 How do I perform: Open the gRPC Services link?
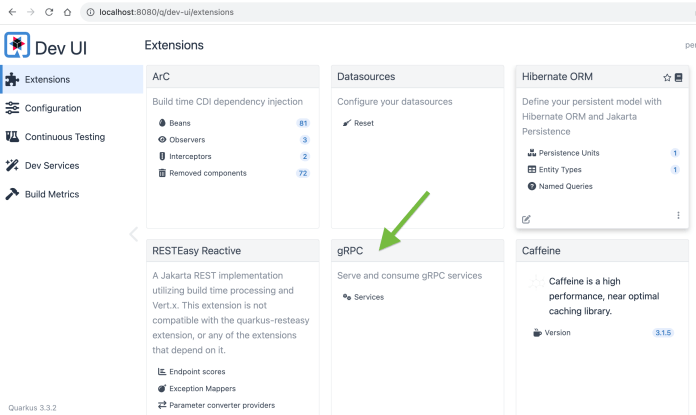(368, 297)
